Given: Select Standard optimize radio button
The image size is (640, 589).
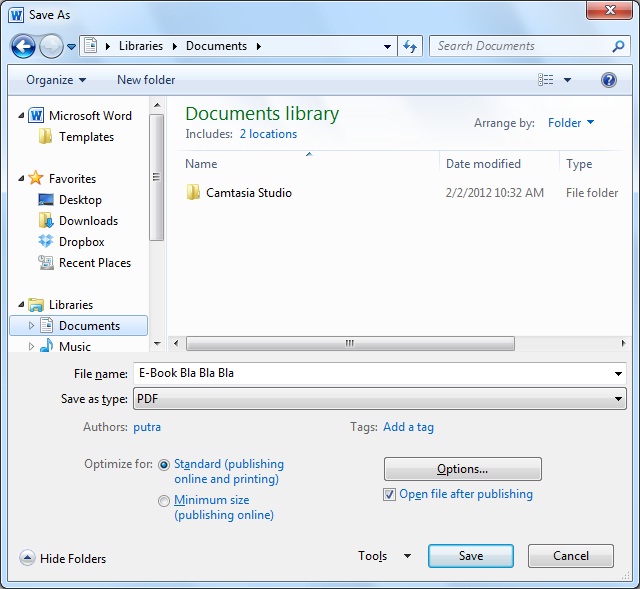Looking at the screenshot, I should 164,465.
